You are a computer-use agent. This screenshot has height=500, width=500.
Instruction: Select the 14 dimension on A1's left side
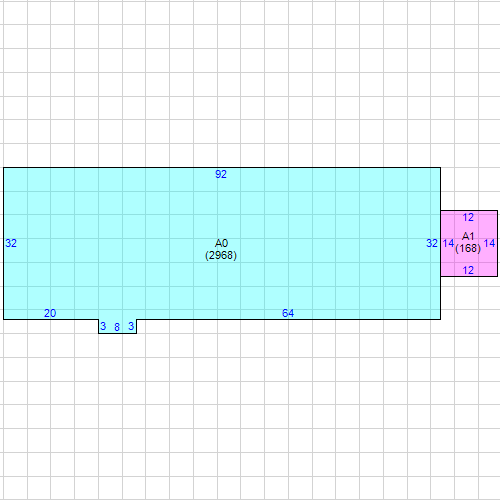[448, 243]
